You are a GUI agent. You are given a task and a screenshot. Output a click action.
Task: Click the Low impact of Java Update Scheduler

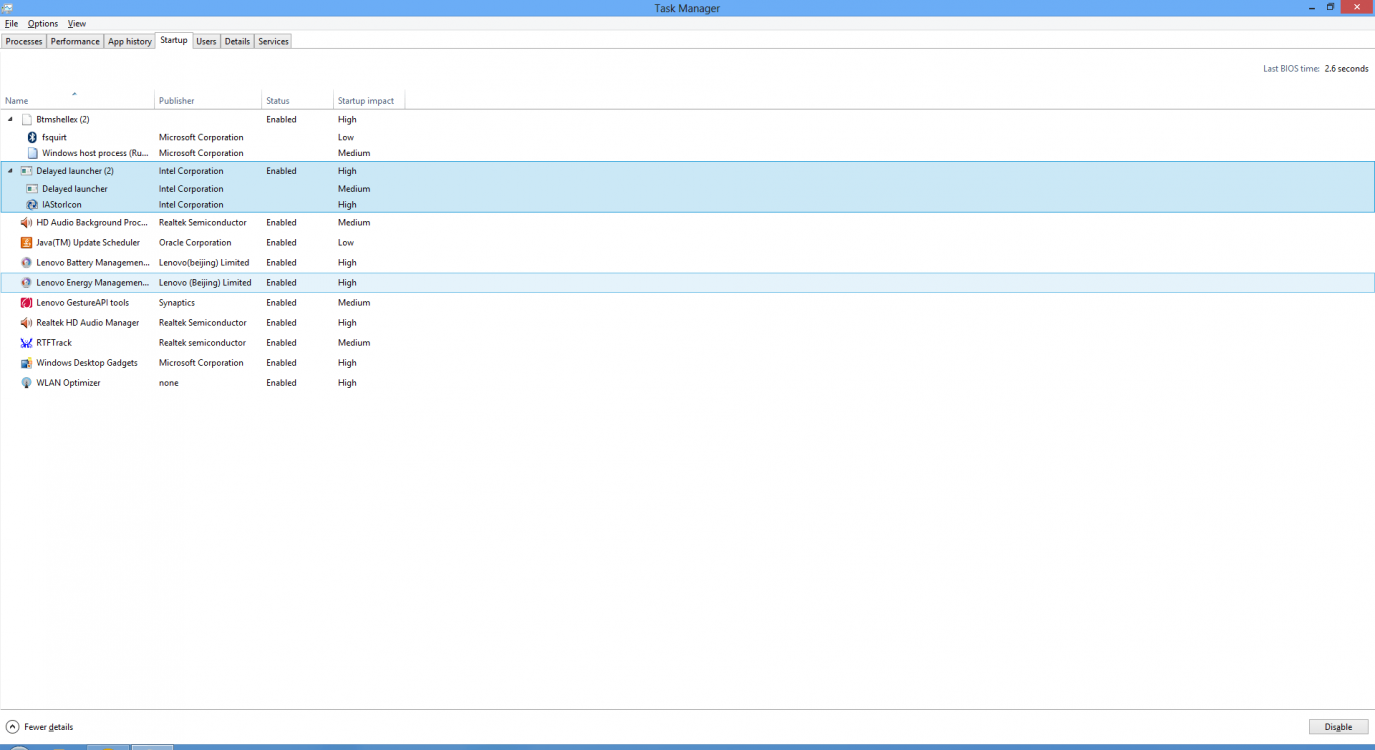click(346, 243)
